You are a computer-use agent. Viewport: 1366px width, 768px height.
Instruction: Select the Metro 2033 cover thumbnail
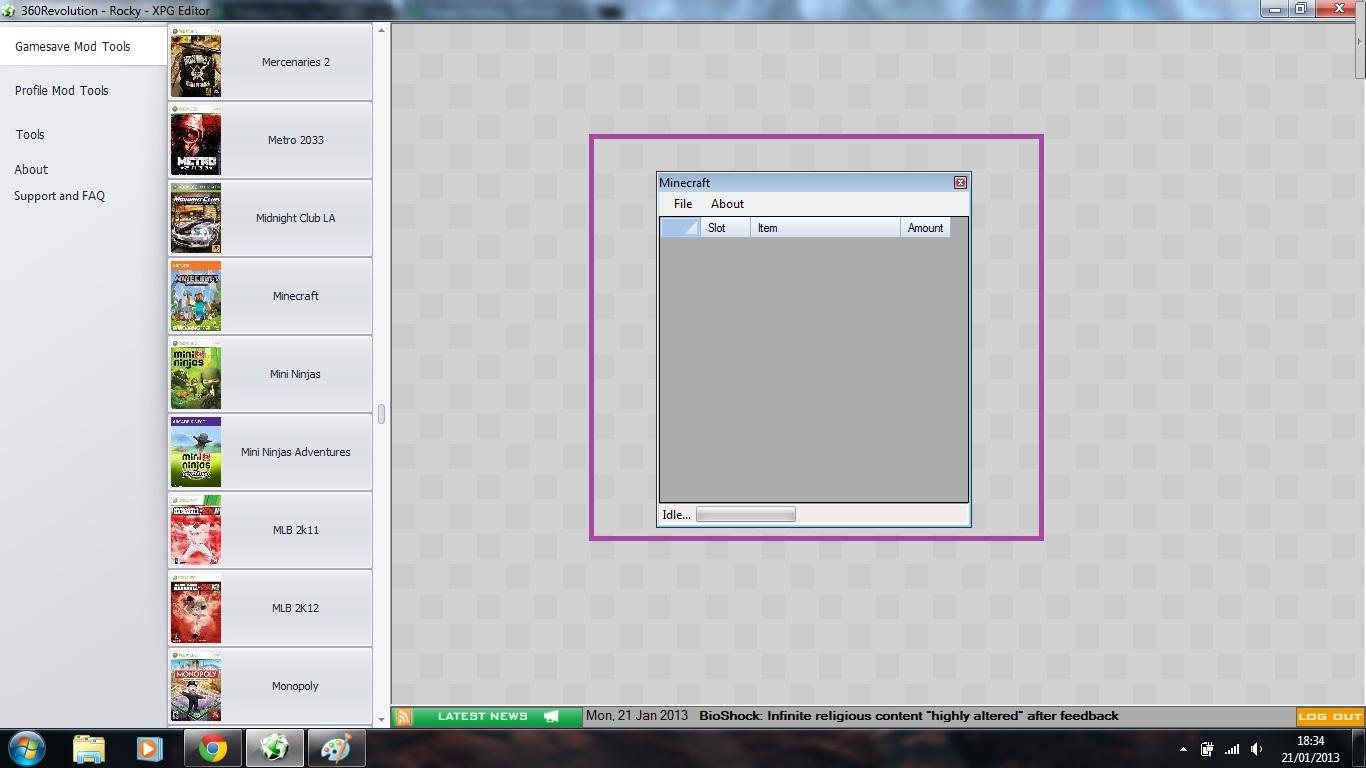[196, 140]
